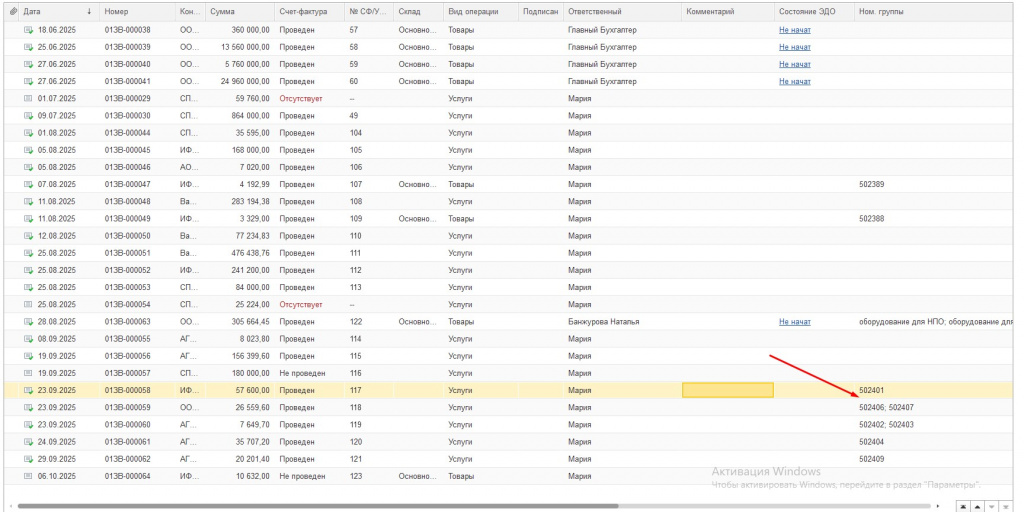Click the sort arrow in the Дата column header
The image size is (1024, 512).
click(89, 12)
